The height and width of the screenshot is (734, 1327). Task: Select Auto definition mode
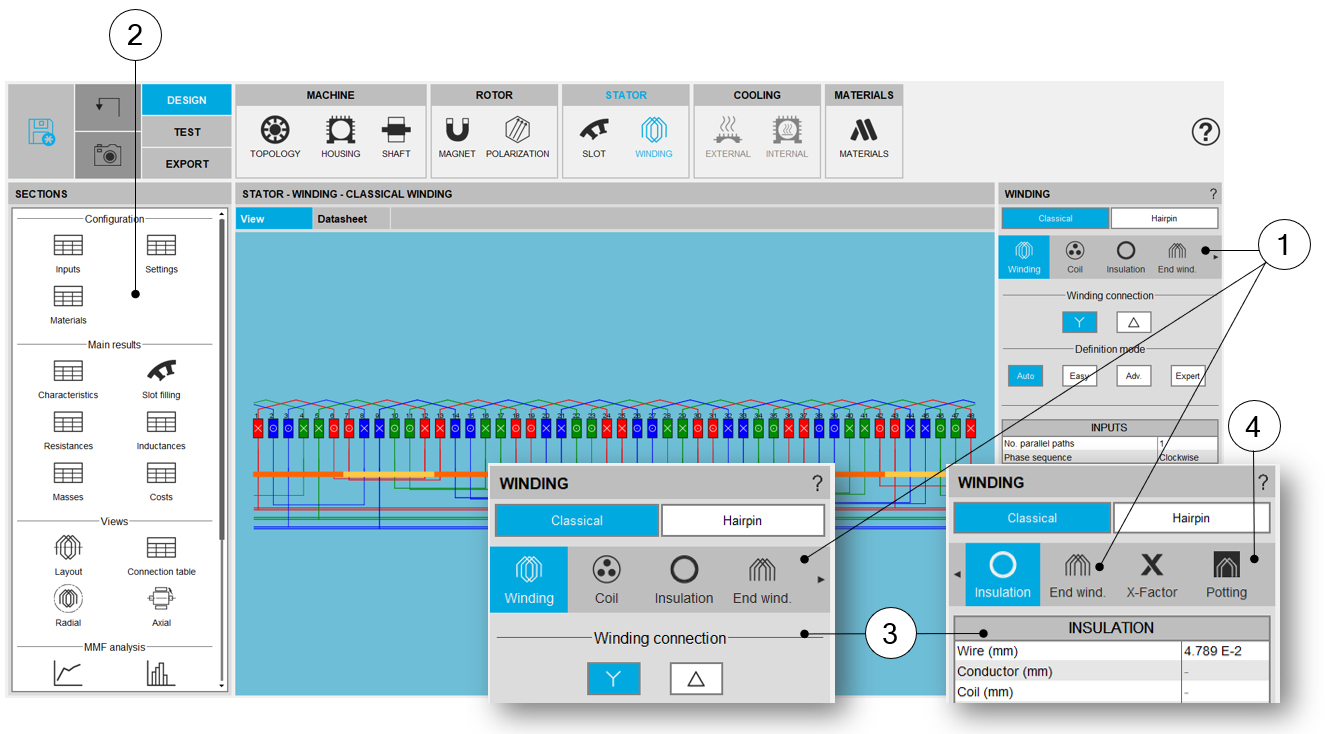(1025, 376)
